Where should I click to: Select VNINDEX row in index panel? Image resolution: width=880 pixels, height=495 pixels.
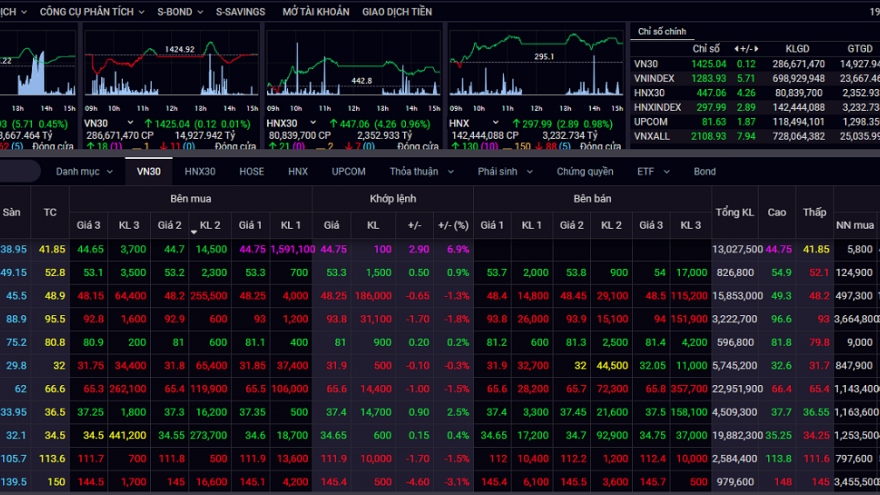tap(755, 79)
